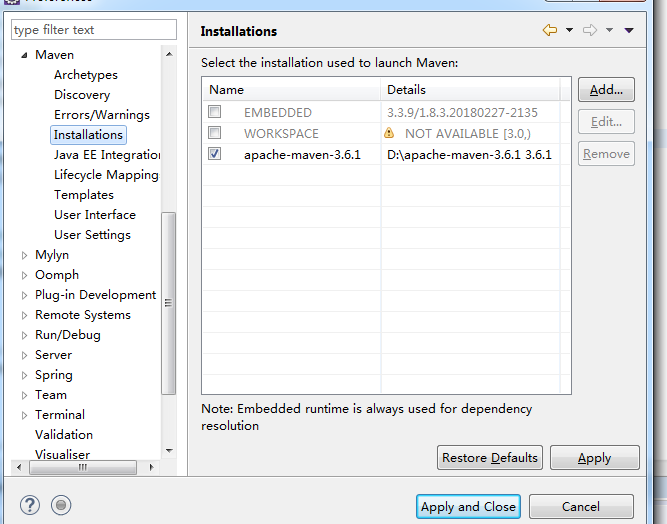Click the Details column header
The image size is (667, 524).
pyautogui.click(x=470, y=90)
